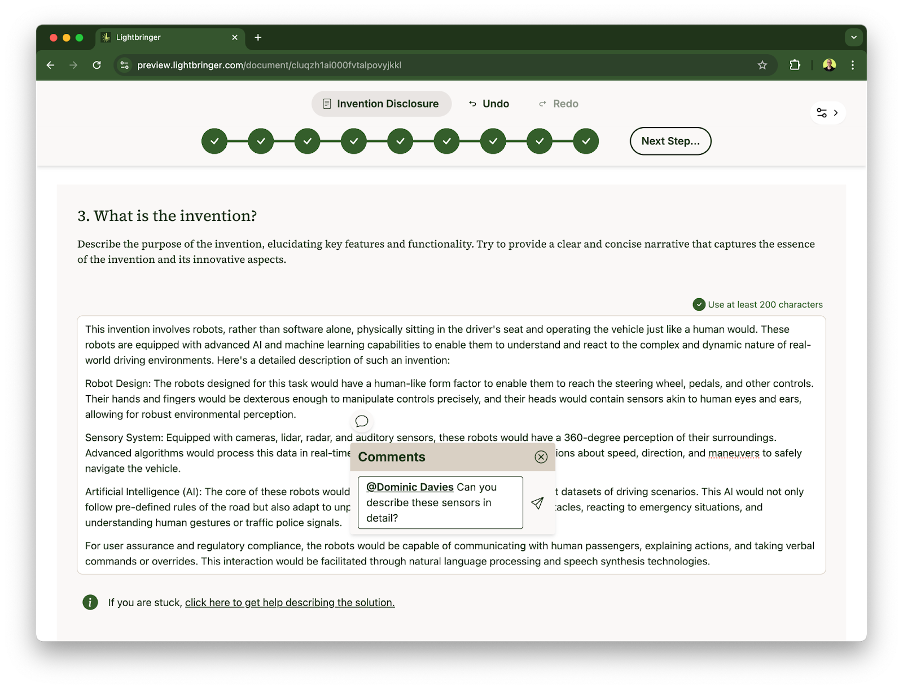Jump to the third completed step

[307, 141]
